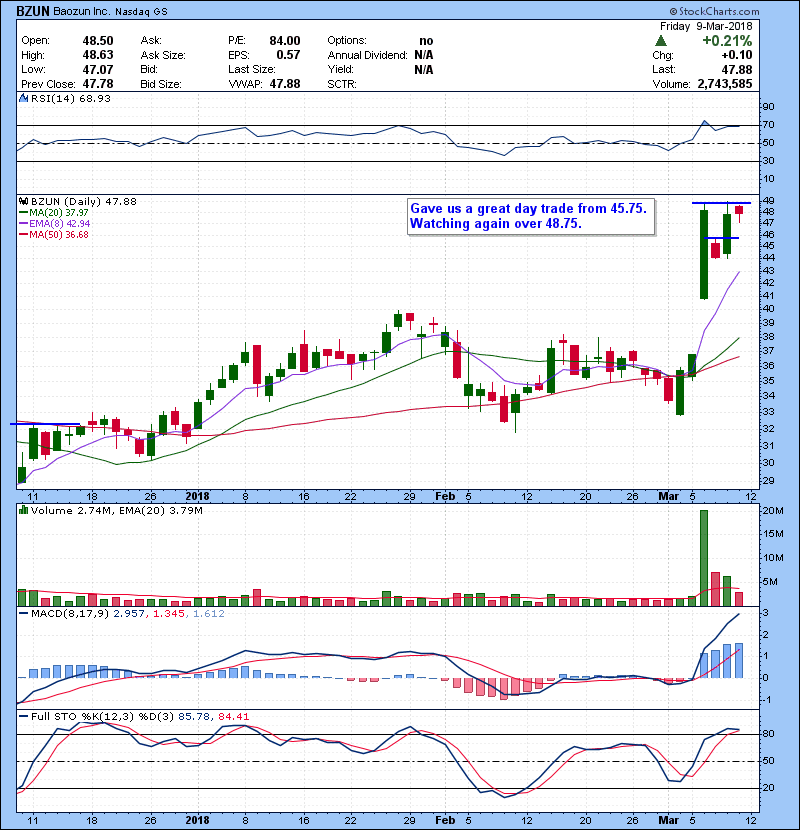Click the Yield label
This screenshot has height=830, width=800.
340,69
